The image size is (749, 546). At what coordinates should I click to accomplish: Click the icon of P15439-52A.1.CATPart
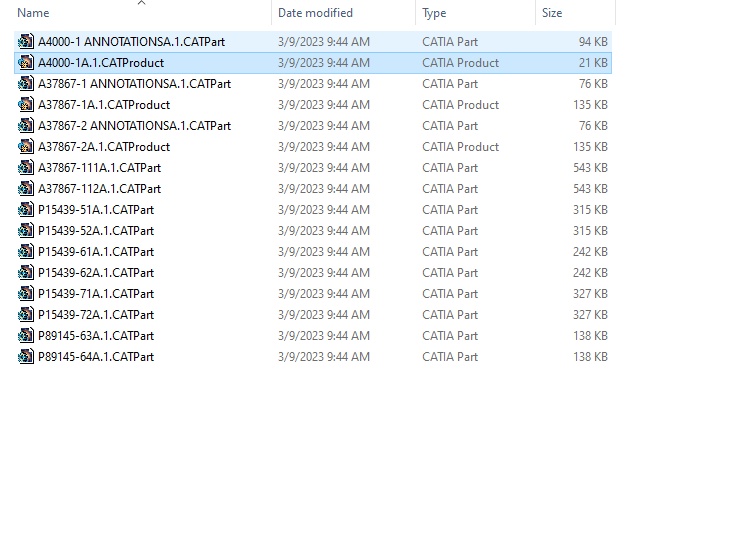click(26, 231)
